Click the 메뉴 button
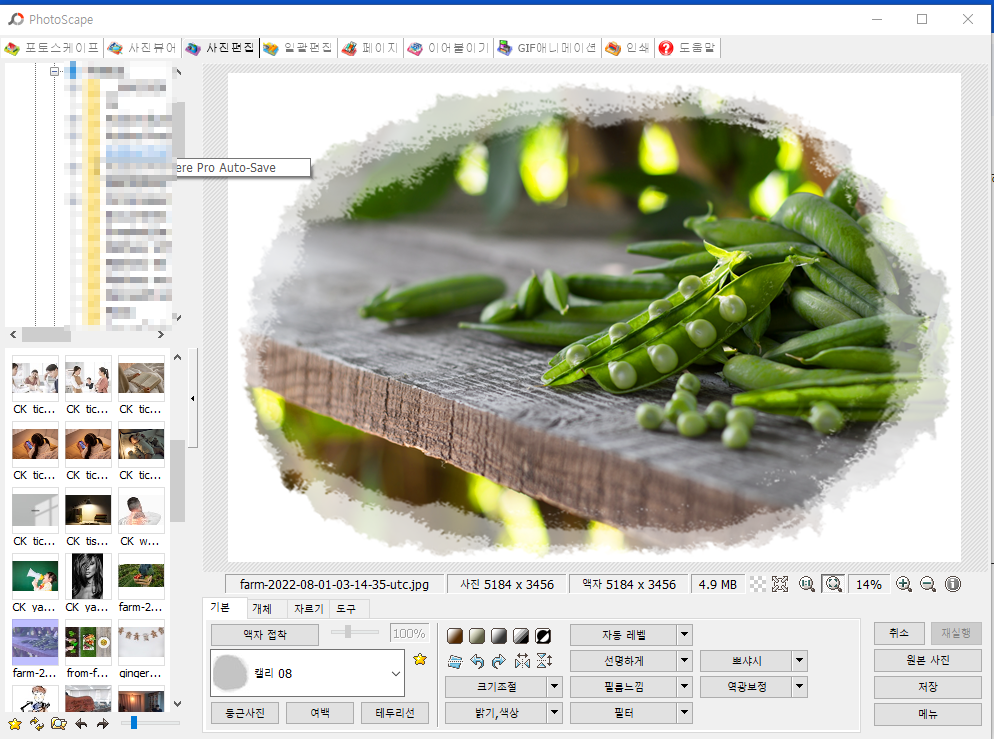 927,714
